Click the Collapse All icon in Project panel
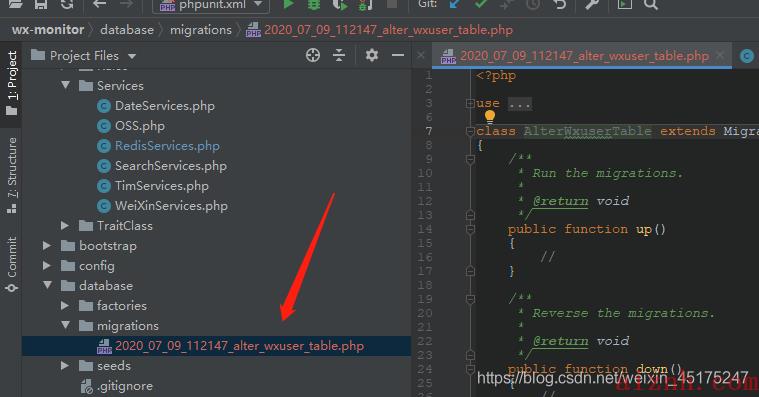The height and width of the screenshot is (397, 759). pyautogui.click(x=339, y=55)
